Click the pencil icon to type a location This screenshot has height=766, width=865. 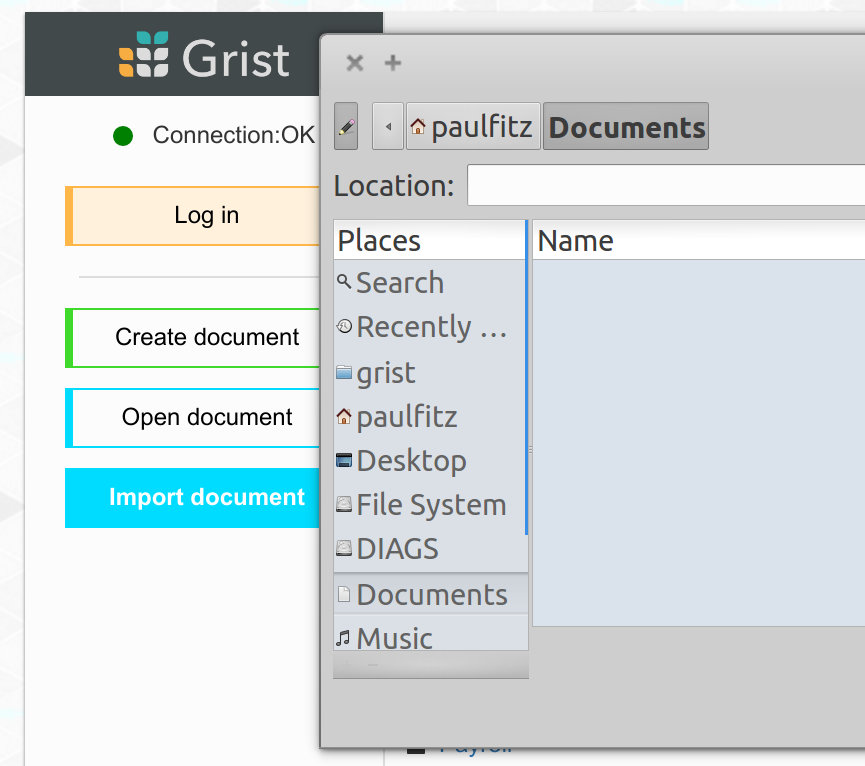tap(345, 125)
